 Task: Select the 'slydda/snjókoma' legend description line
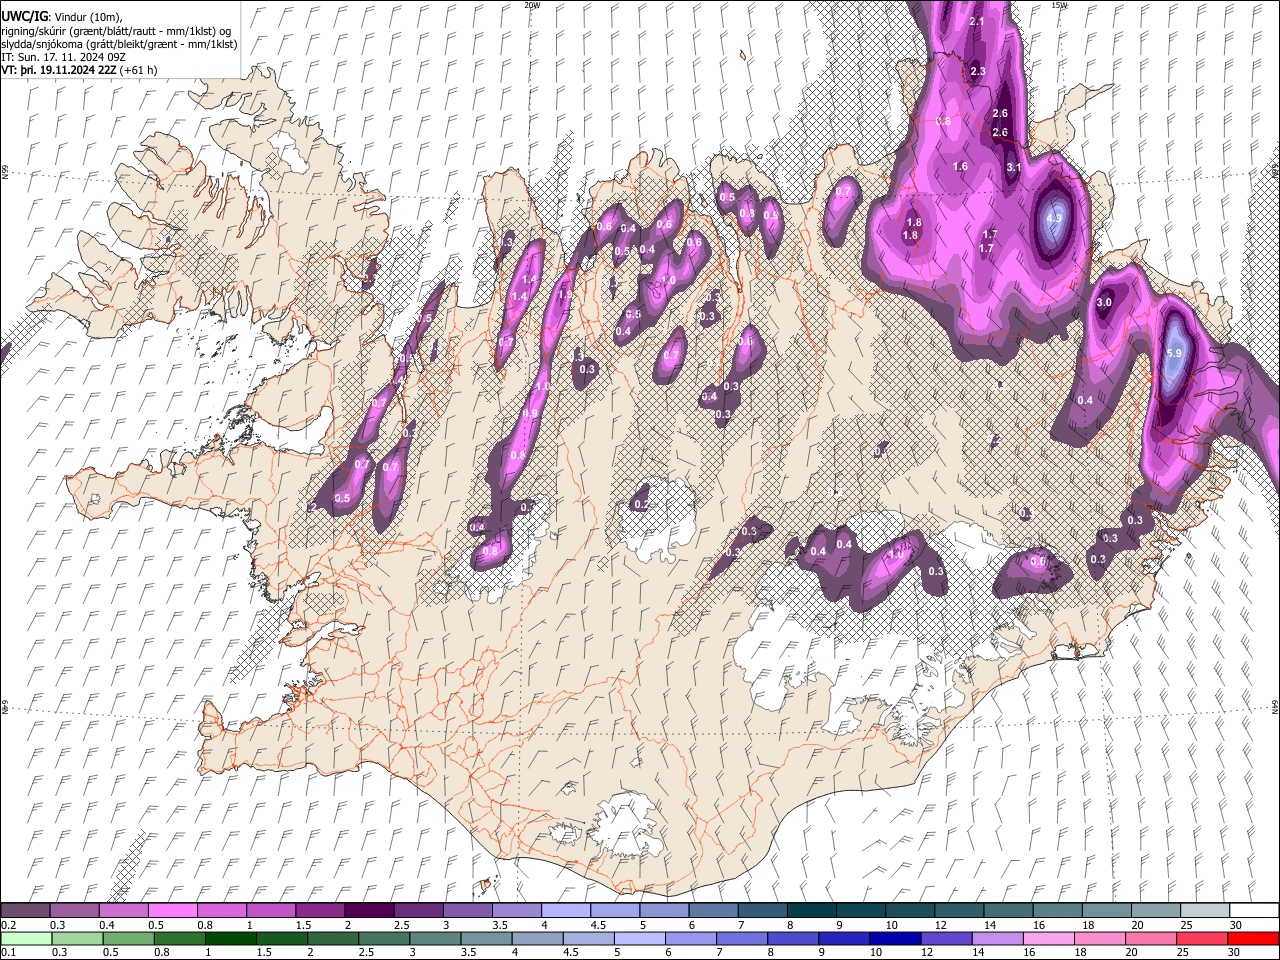tap(119, 44)
